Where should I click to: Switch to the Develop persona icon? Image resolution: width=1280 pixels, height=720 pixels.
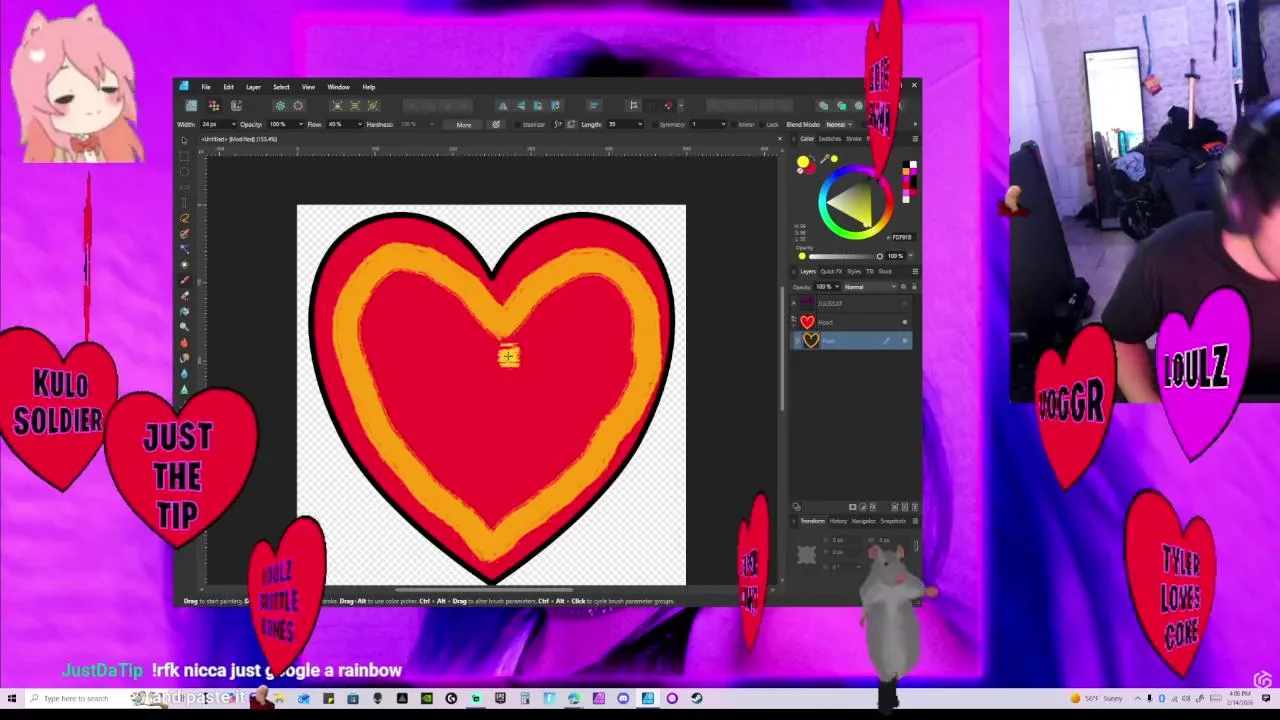pyautogui.click(x=236, y=105)
